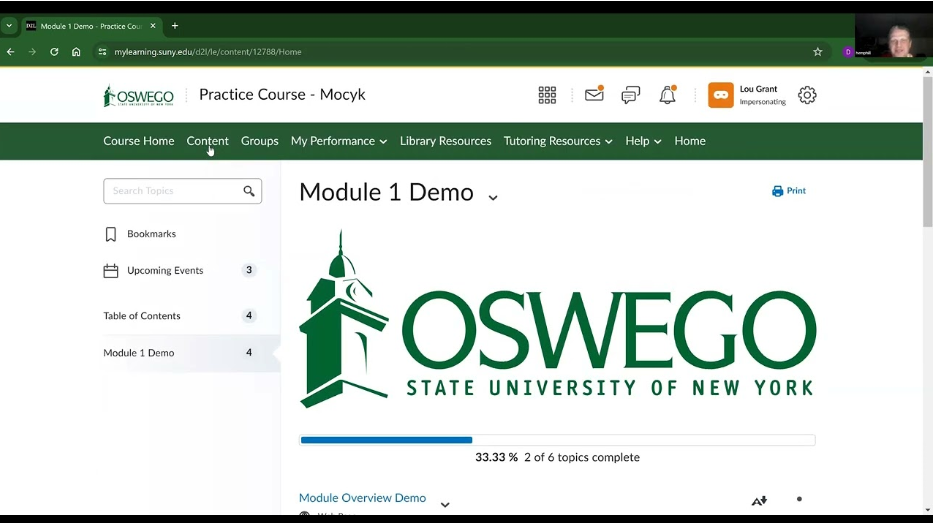
Task: Click the browser back arrow
Action: tap(11, 52)
